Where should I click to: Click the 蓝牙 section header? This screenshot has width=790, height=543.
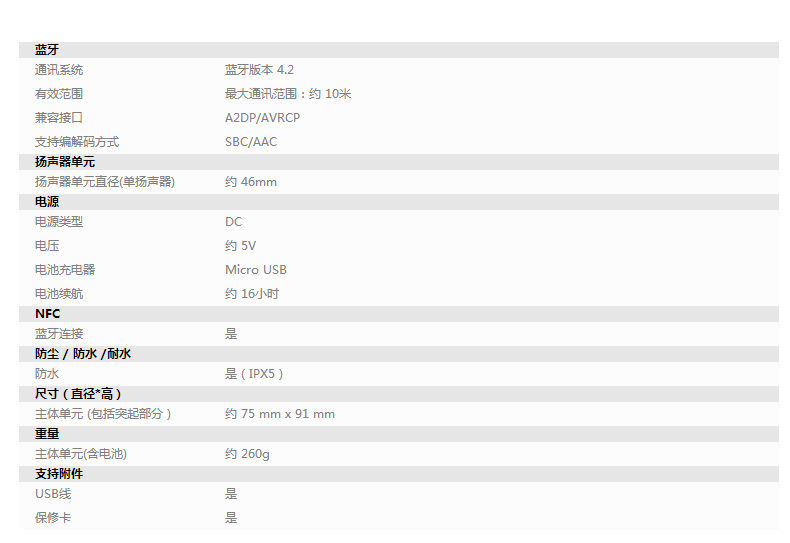point(46,50)
